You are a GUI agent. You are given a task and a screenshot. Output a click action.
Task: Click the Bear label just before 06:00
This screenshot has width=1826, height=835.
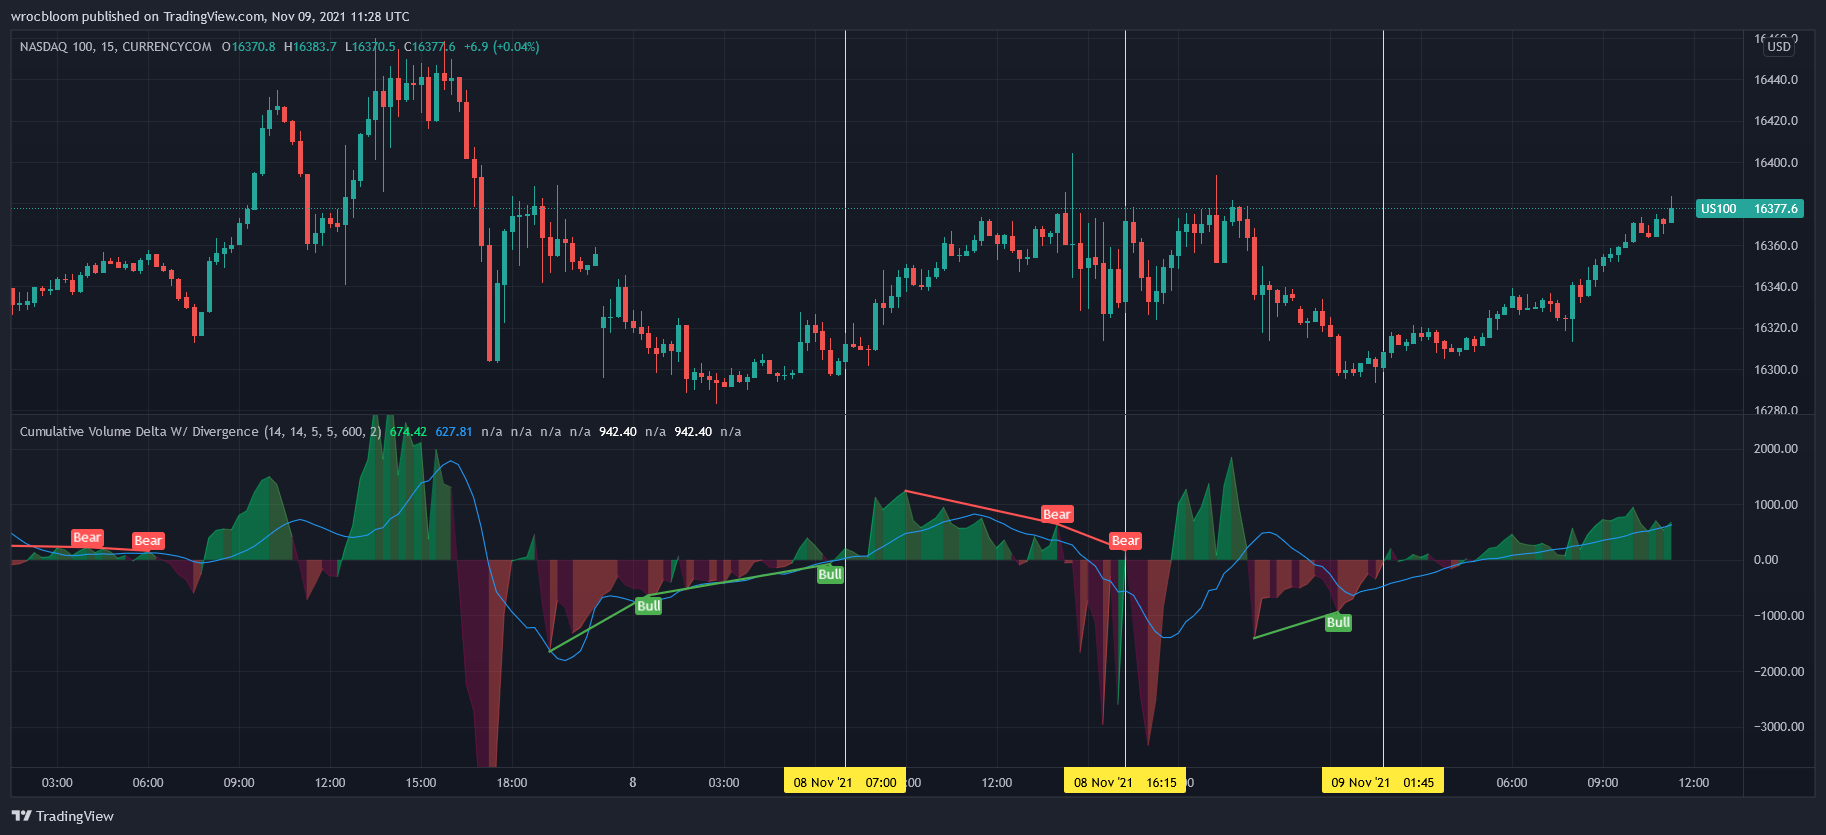tap(148, 541)
